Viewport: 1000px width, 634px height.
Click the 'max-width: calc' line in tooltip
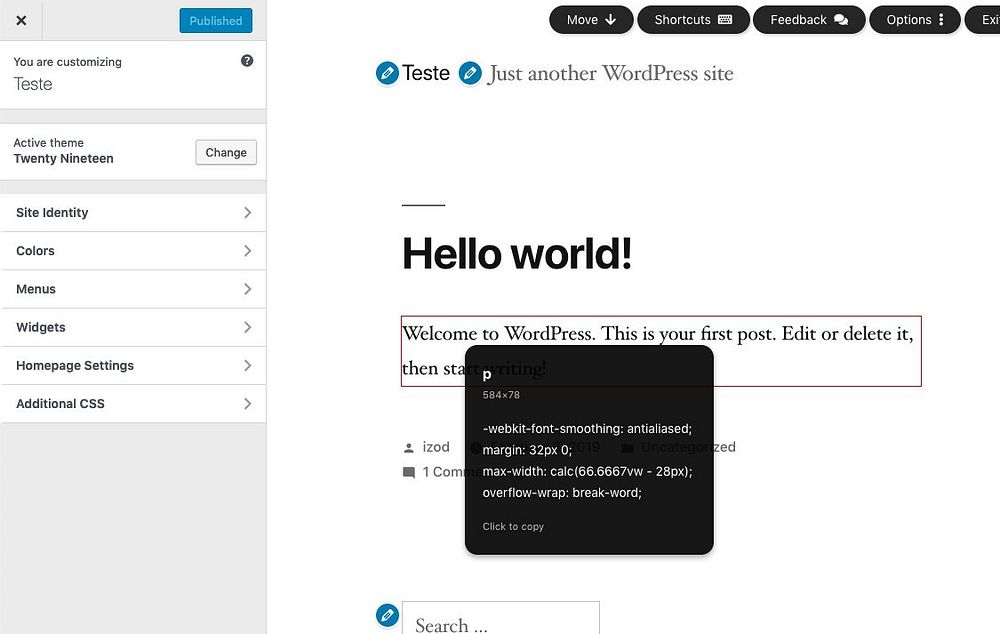pos(587,471)
